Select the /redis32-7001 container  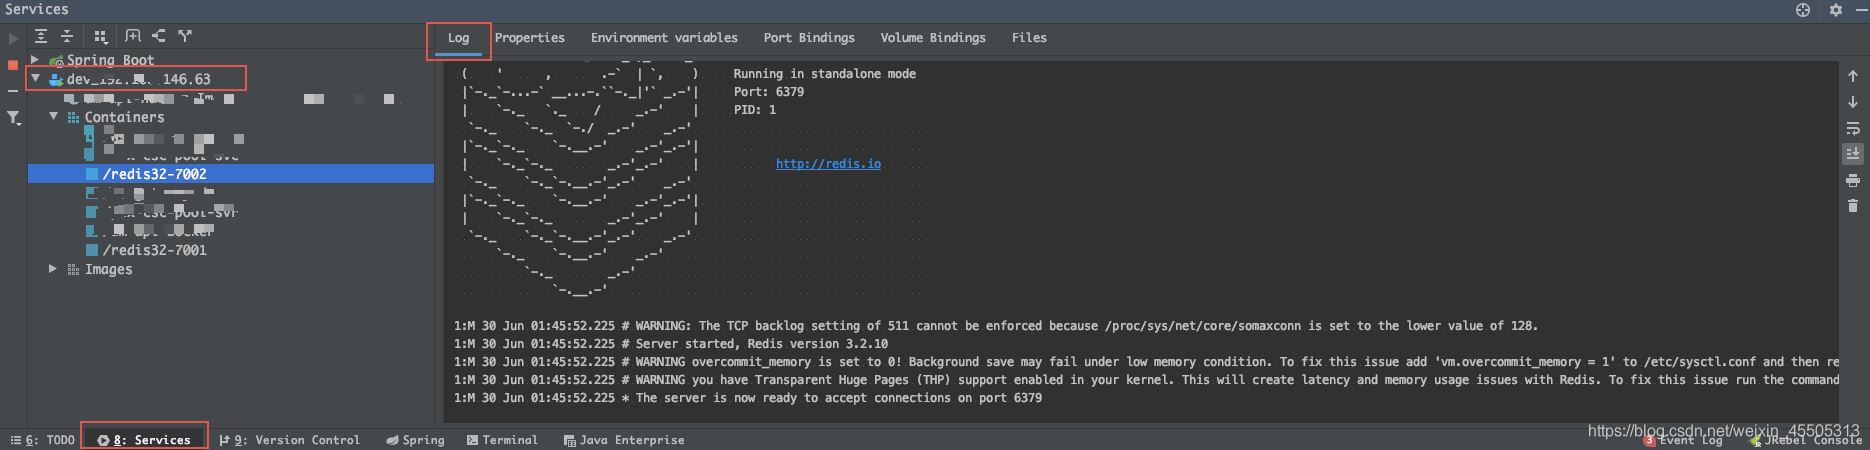point(154,250)
